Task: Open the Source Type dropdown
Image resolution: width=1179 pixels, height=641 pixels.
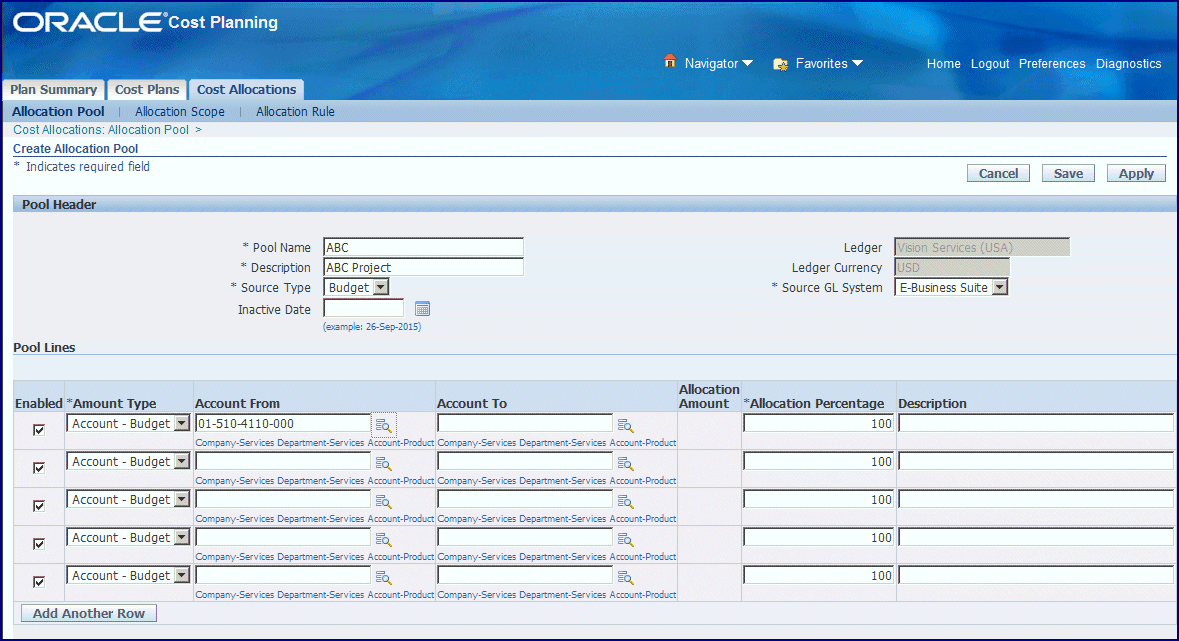Action: [x=356, y=287]
